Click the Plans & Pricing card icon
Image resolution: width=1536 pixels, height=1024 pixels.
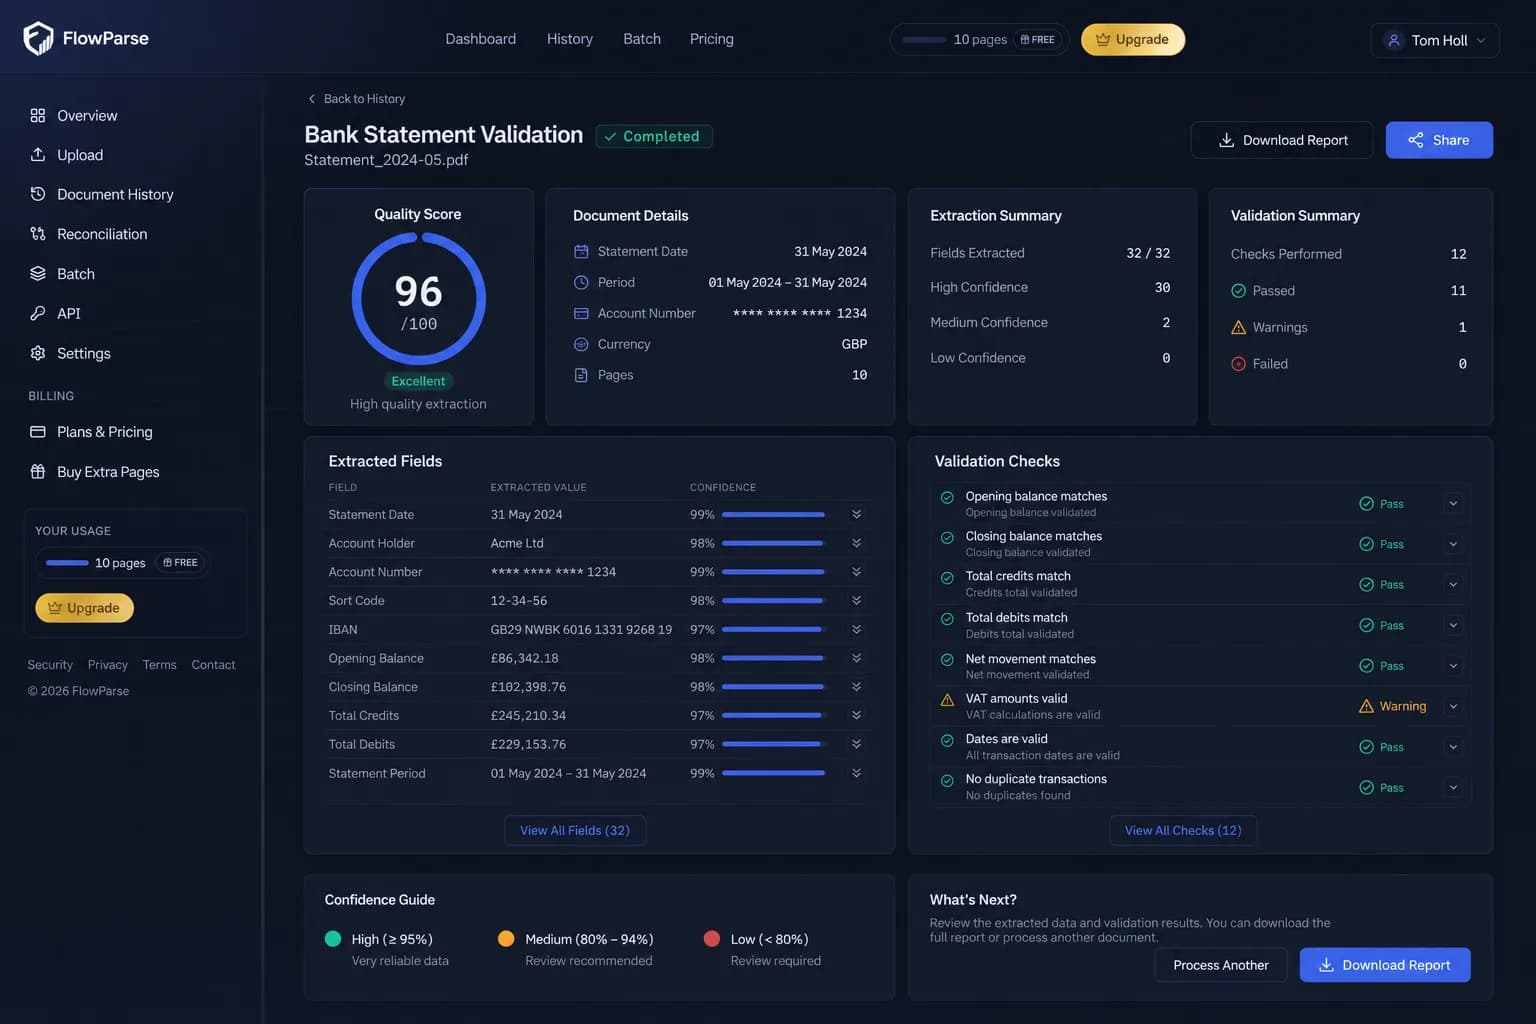[x=38, y=432]
